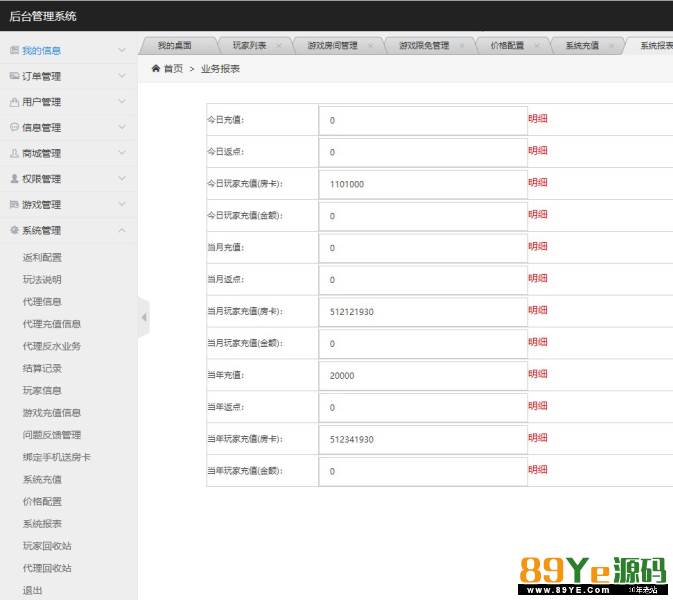Close the 价格配置 tab
This screenshot has width=673, height=600.
(537, 45)
